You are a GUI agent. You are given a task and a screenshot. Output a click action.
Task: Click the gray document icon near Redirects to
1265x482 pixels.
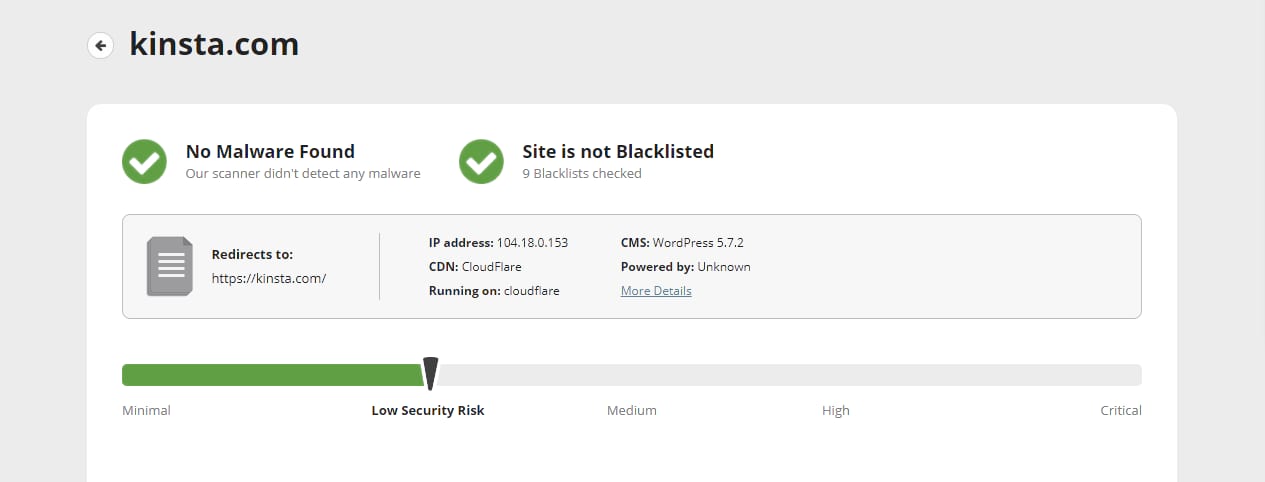pos(169,266)
